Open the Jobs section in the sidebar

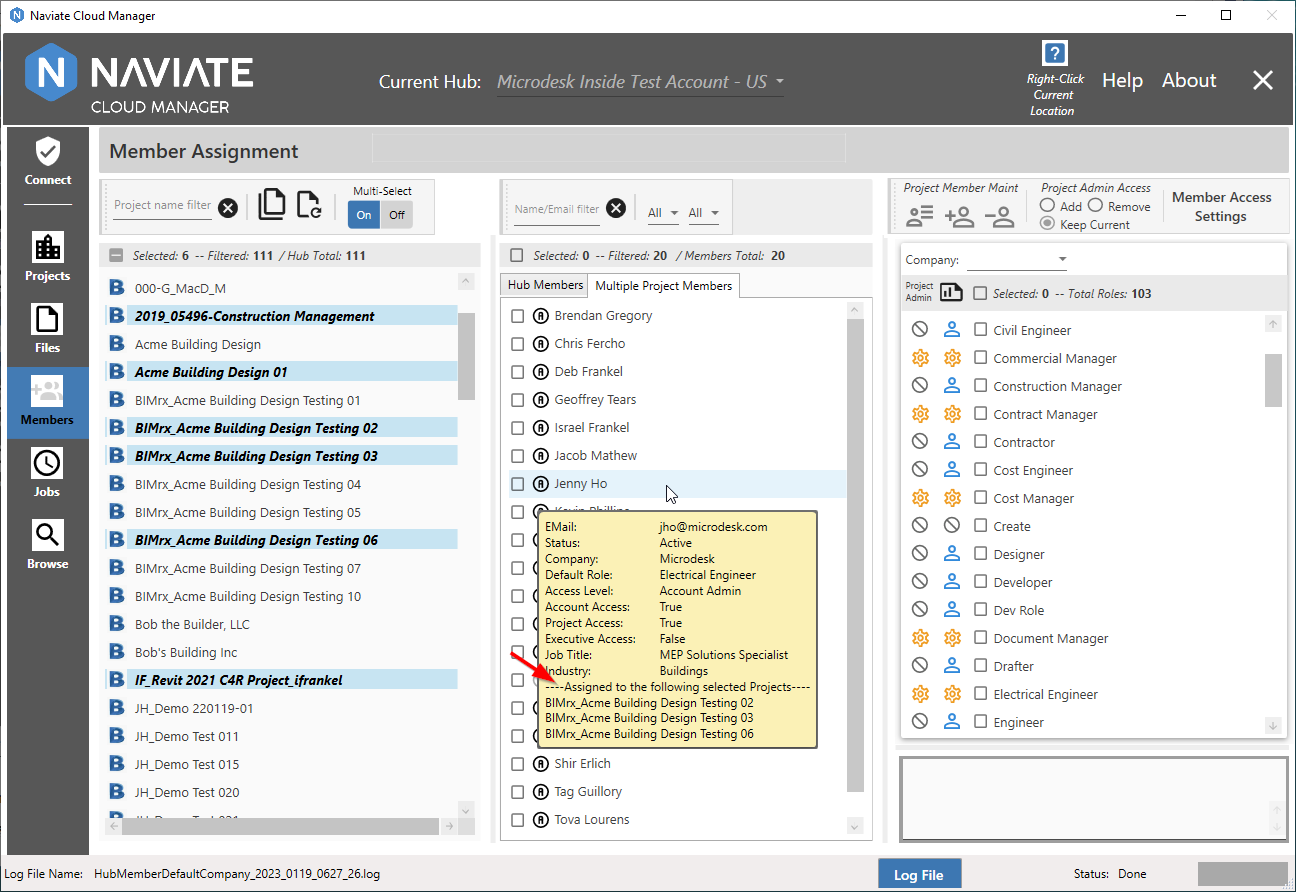(48, 473)
